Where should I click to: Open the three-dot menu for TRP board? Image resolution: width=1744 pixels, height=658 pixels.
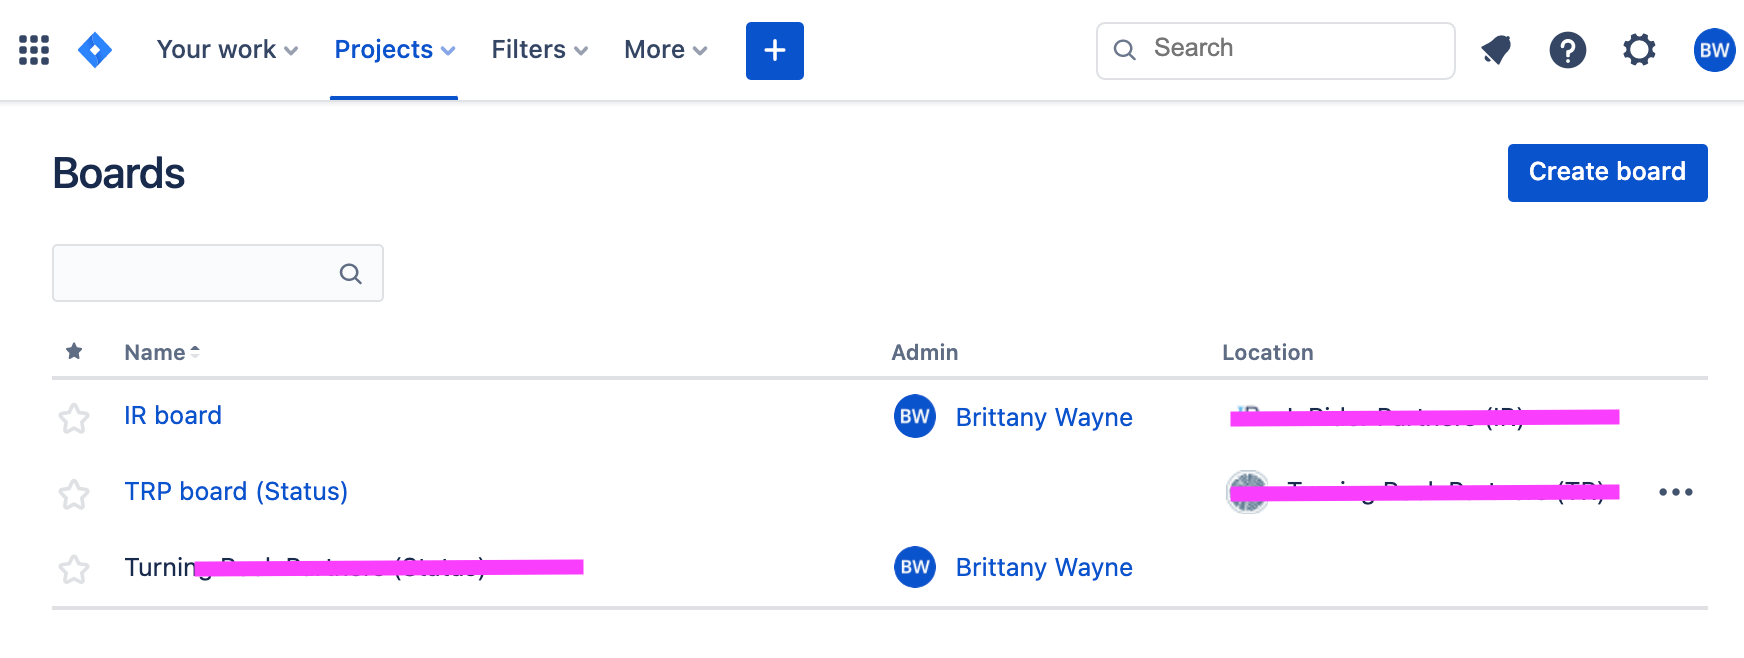tap(1676, 492)
